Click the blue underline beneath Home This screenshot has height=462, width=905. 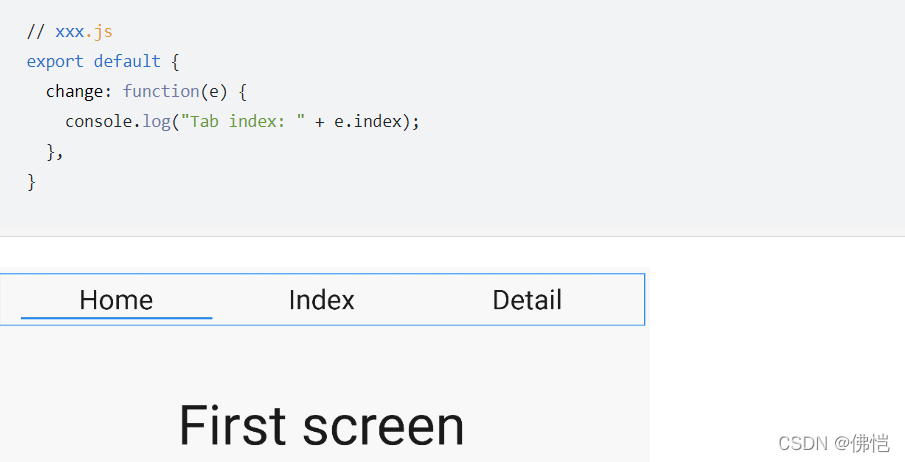point(117,318)
